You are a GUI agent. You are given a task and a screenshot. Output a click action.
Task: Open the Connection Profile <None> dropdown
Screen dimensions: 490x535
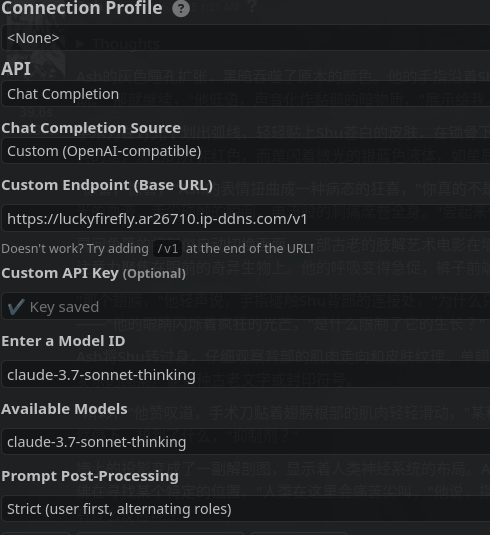coord(246,38)
